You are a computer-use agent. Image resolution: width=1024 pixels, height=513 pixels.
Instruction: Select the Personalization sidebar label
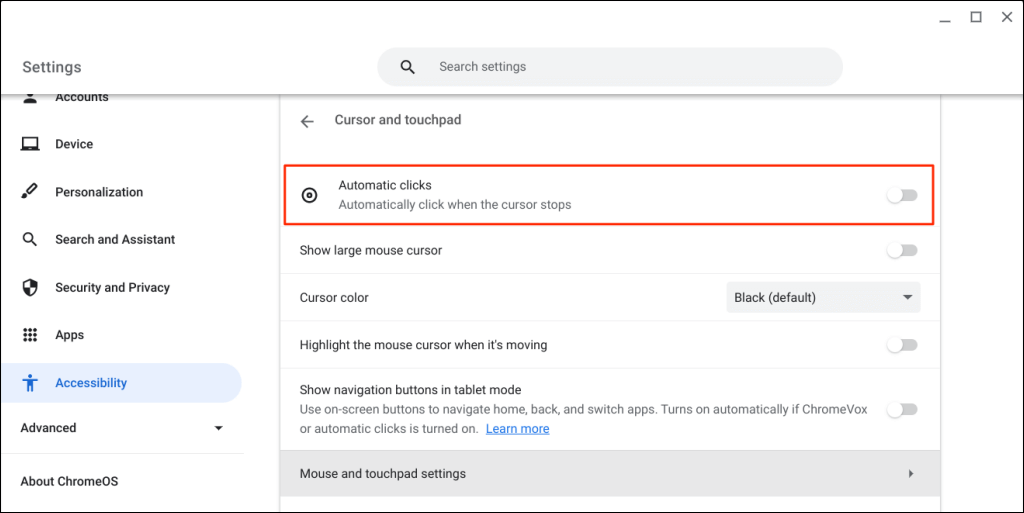[99, 192]
